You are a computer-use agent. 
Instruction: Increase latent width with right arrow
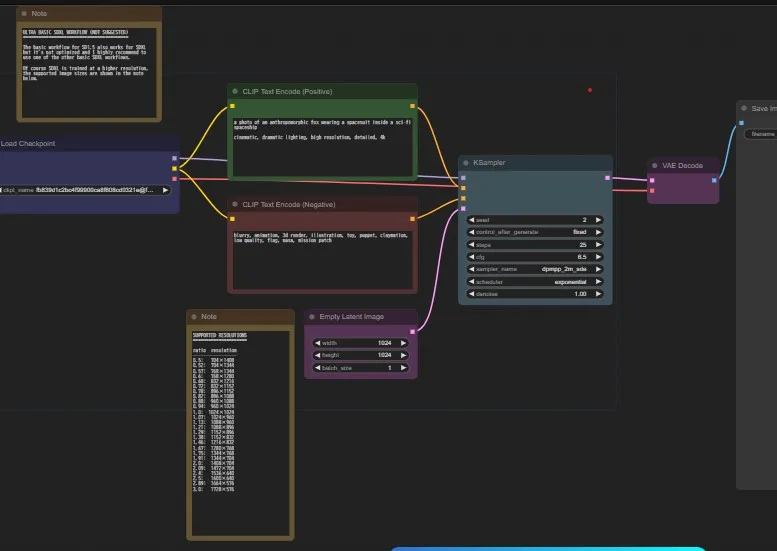pos(403,342)
